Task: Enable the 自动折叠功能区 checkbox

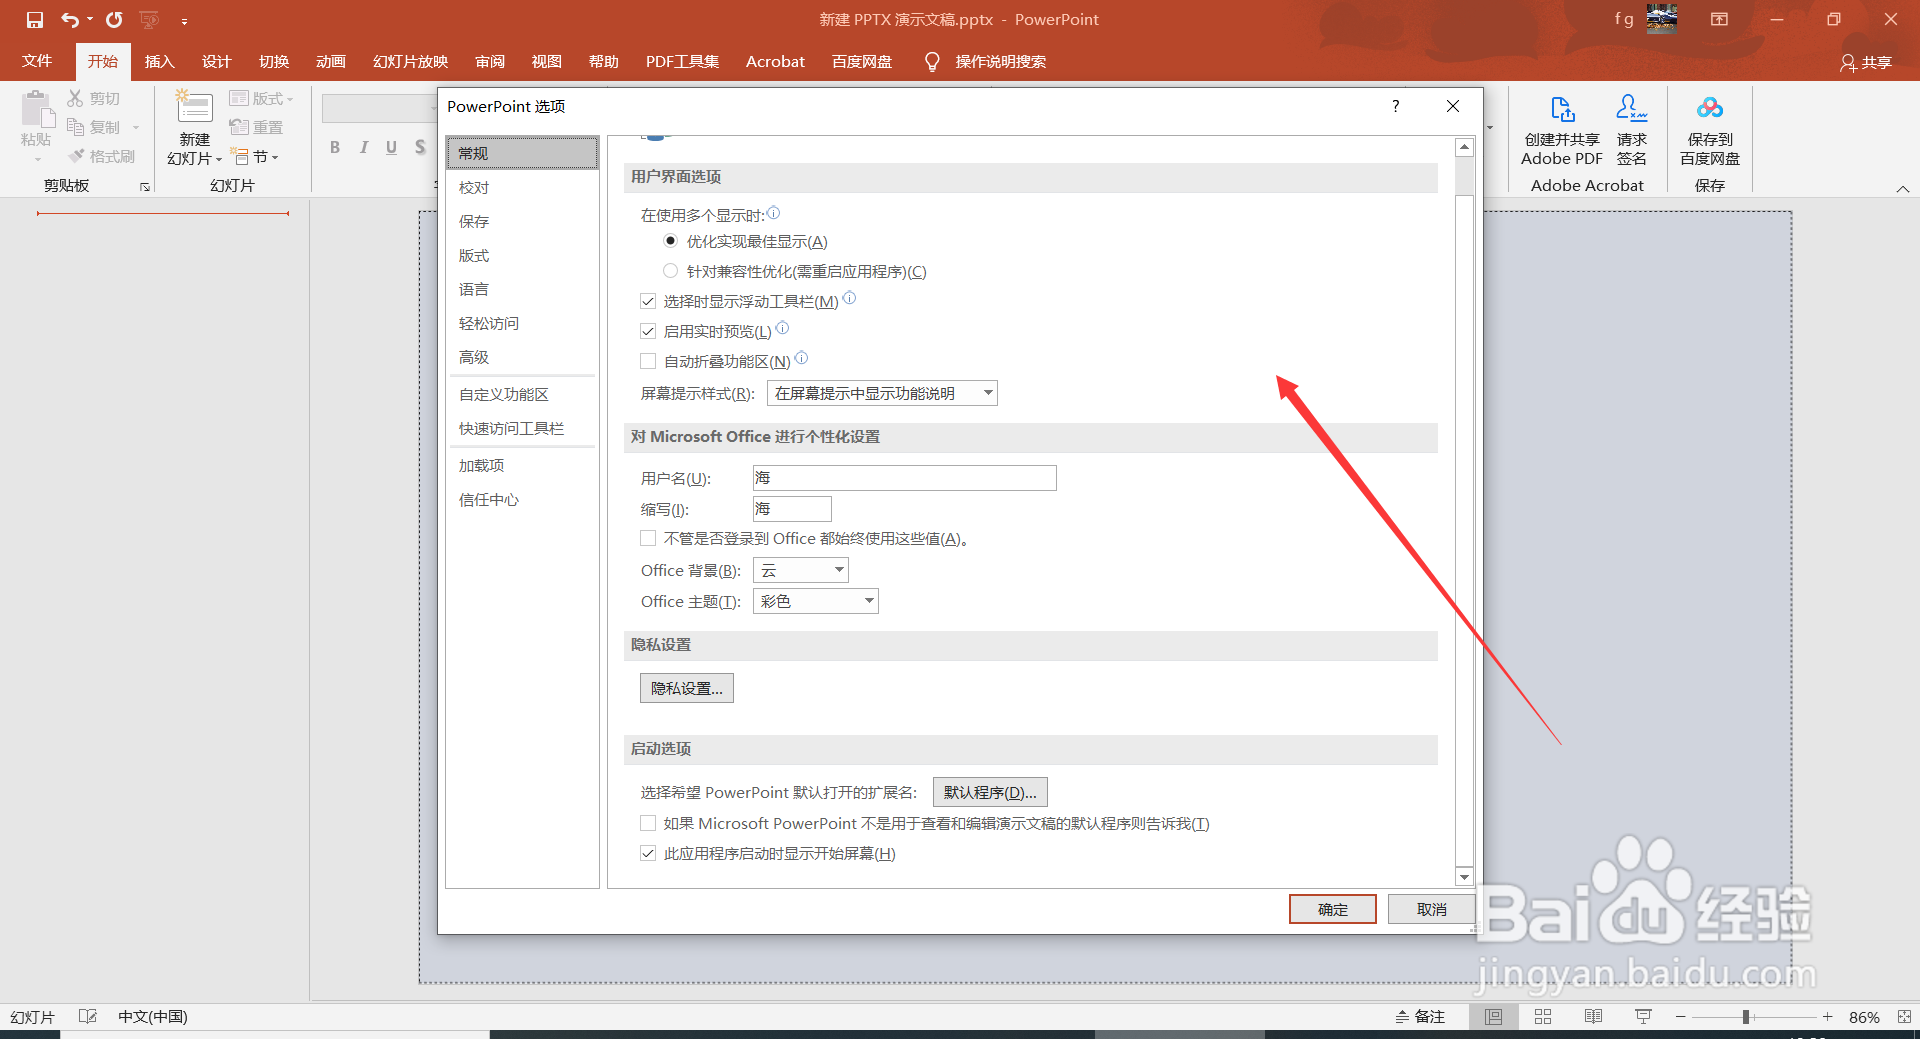Action: pyautogui.click(x=648, y=360)
